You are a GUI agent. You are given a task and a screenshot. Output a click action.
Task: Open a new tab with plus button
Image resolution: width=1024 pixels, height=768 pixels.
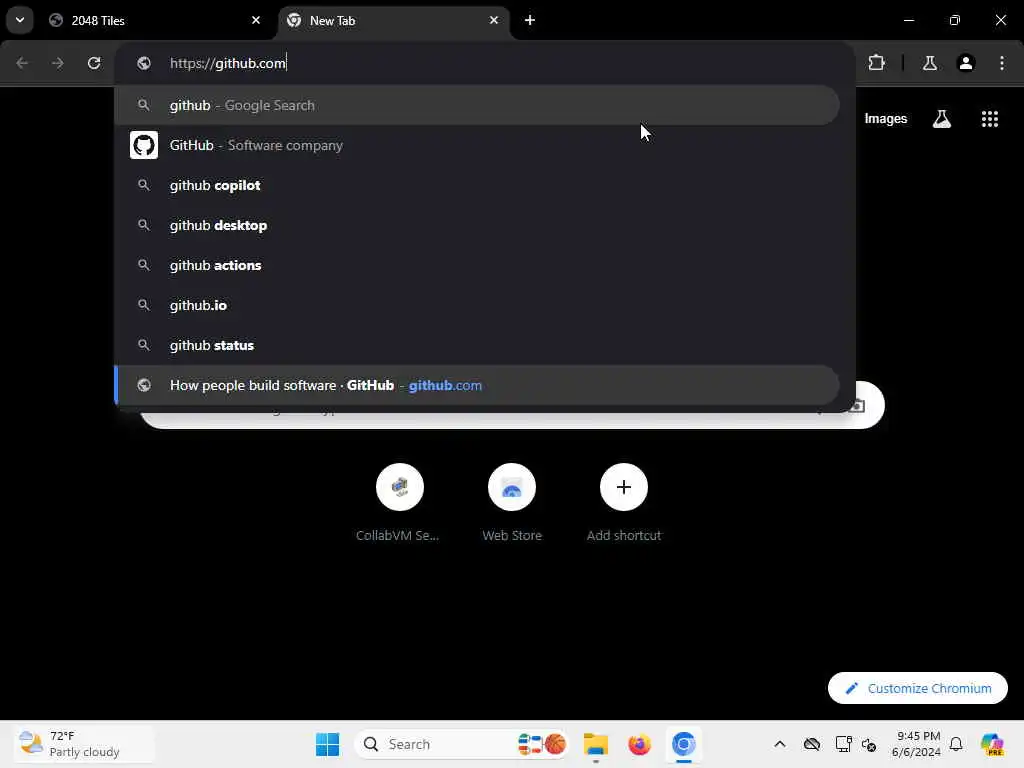click(530, 20)
